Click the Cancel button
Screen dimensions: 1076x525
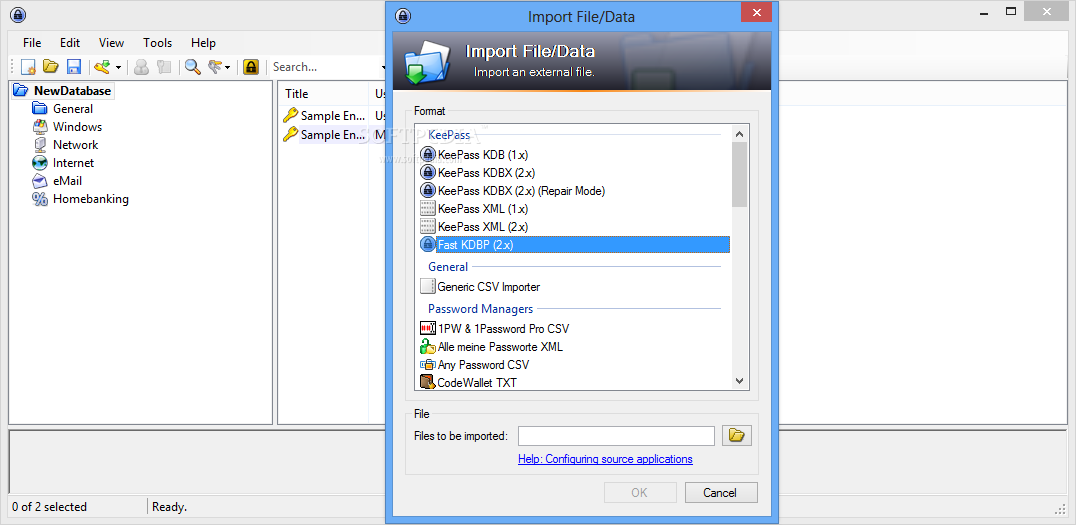[720, 493]
